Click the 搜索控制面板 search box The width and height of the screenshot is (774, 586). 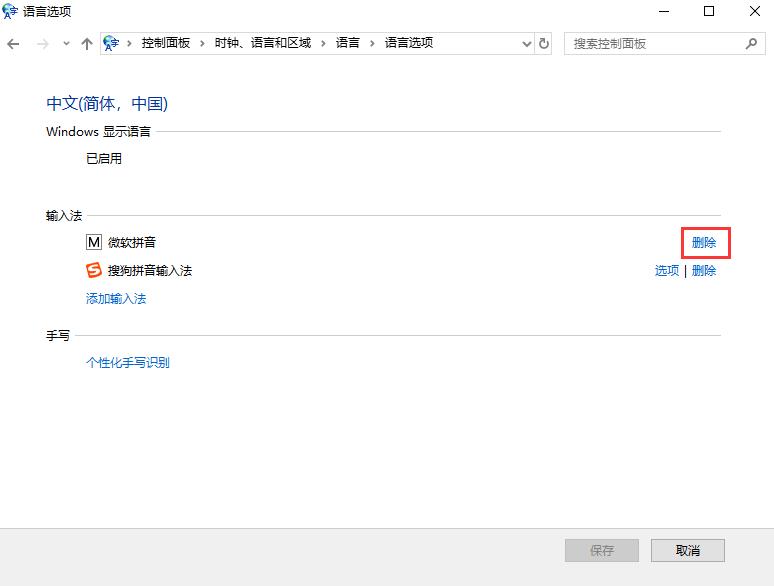[655, 44]
